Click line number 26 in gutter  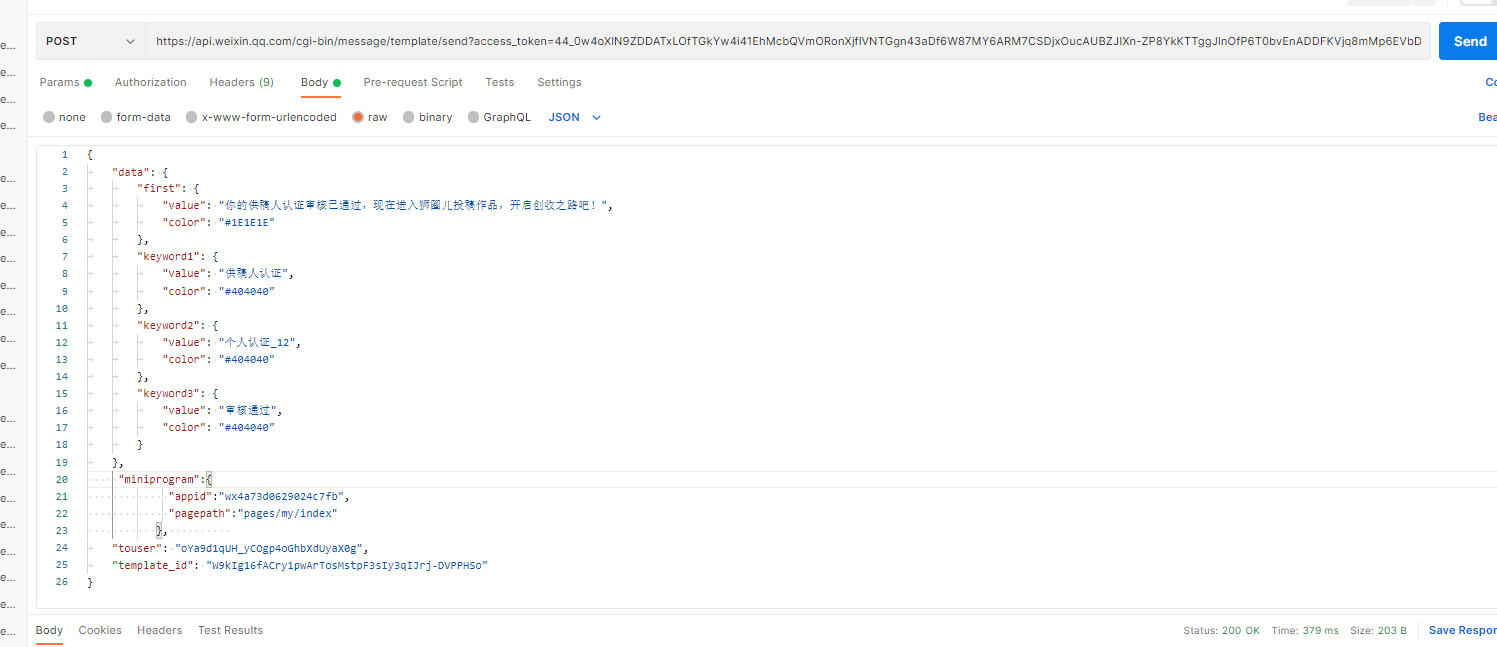coord(62,582)
